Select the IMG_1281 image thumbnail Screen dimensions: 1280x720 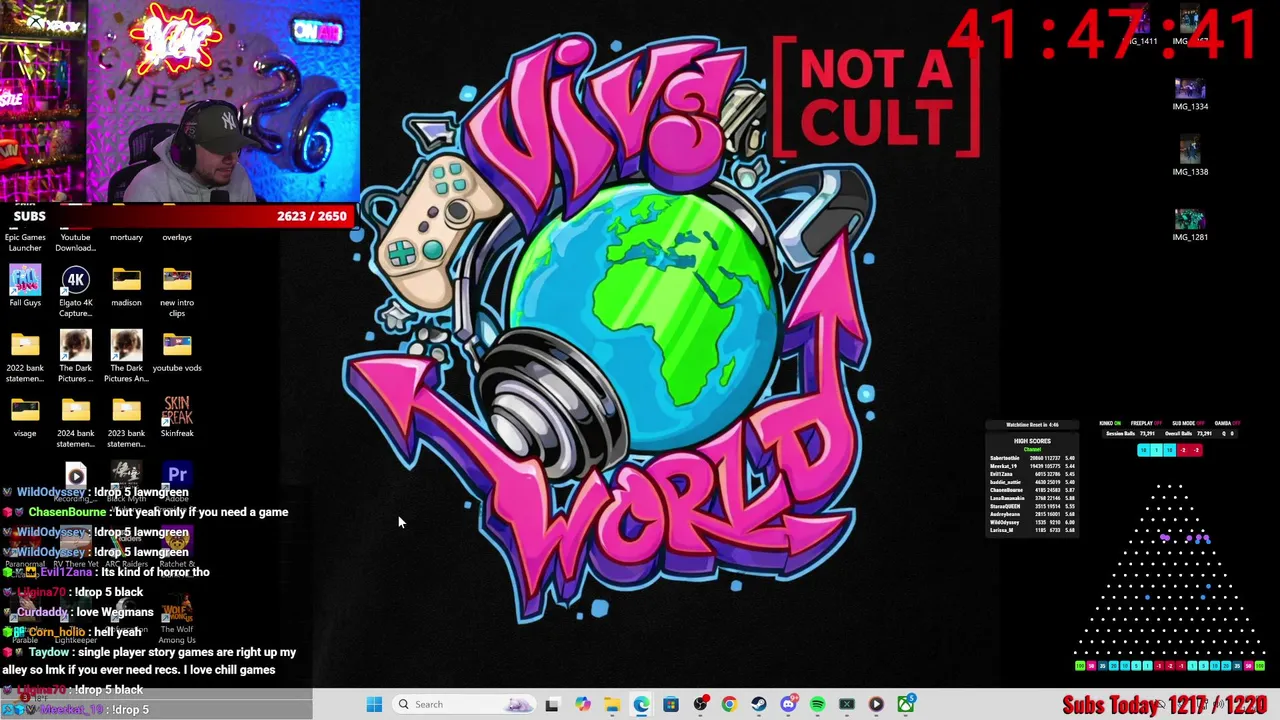pos(1190,225)
